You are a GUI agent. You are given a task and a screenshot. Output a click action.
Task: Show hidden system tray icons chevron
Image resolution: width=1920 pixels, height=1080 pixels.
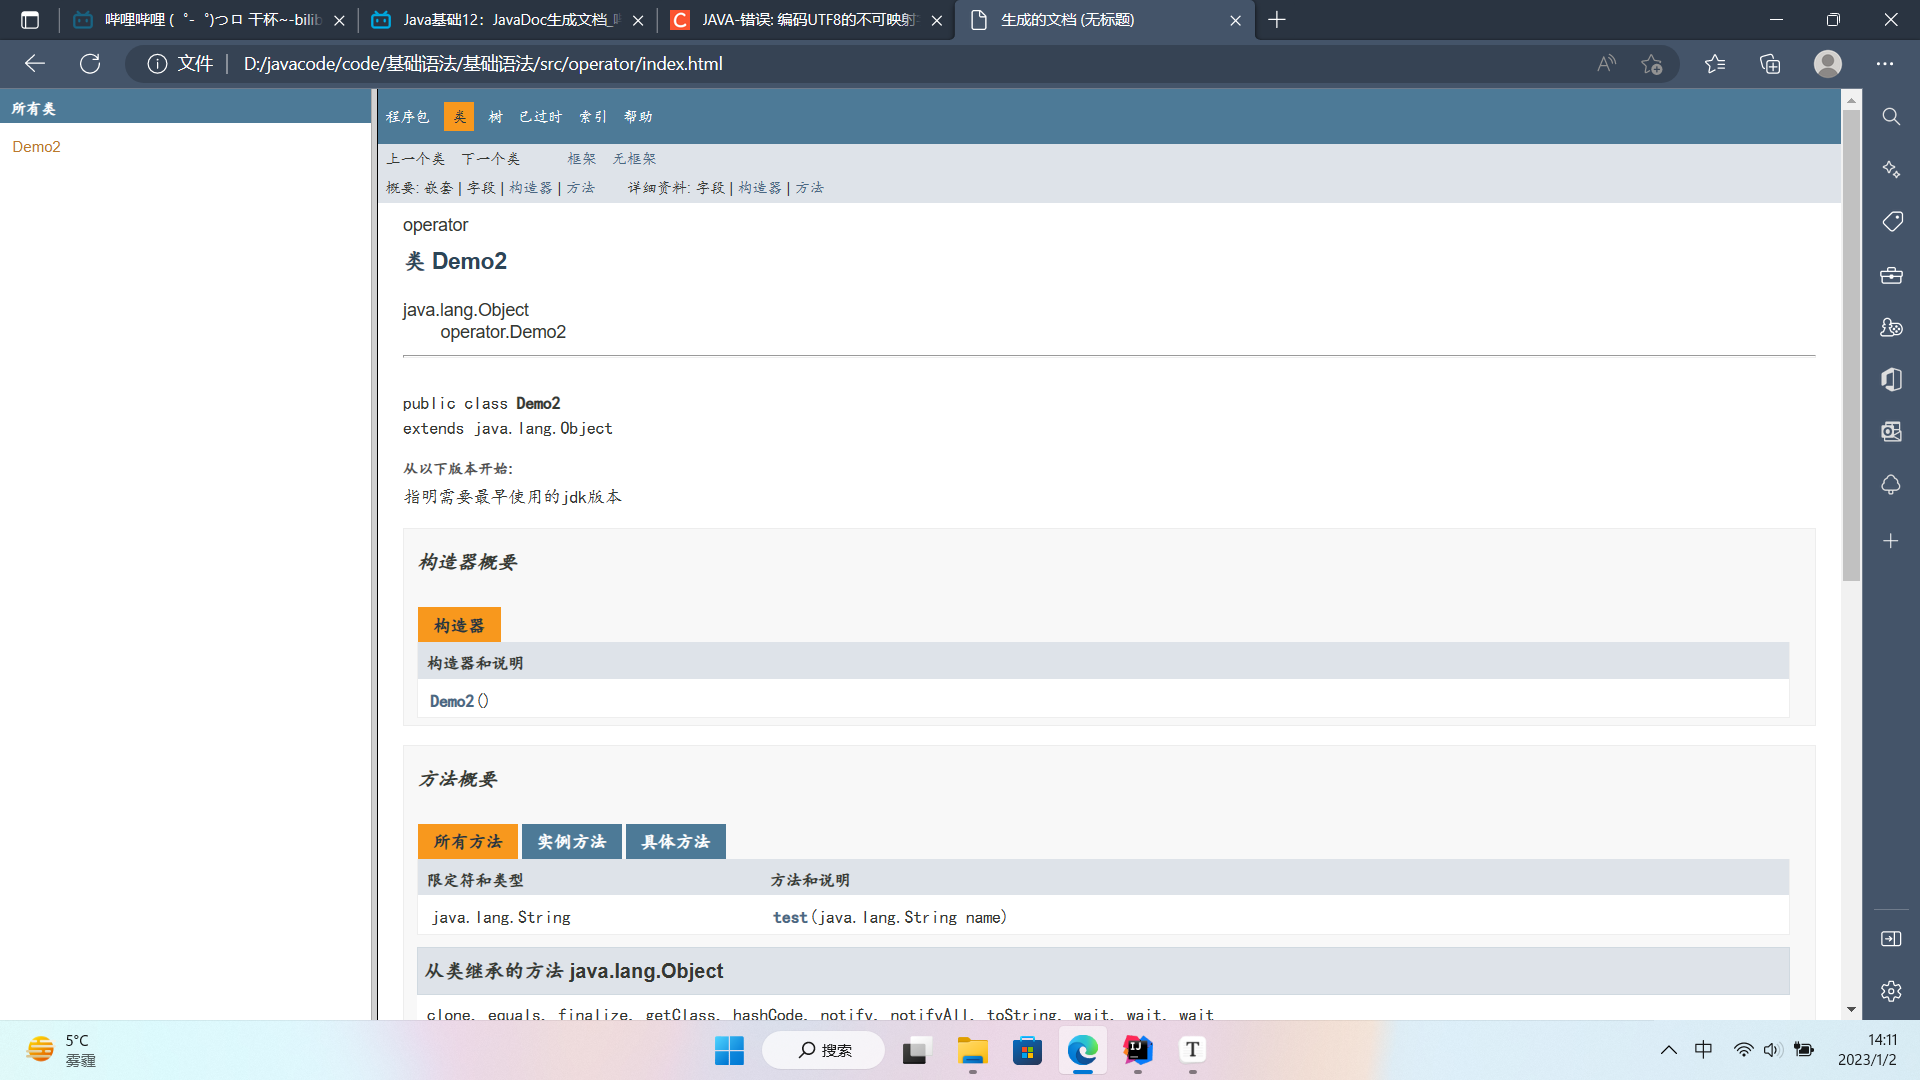(x=1668, y=1050)
